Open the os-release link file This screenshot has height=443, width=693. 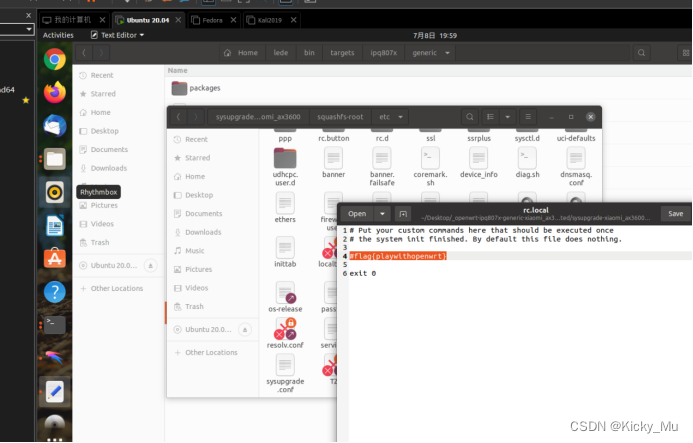pyautogui.click(x=285, y=297)
